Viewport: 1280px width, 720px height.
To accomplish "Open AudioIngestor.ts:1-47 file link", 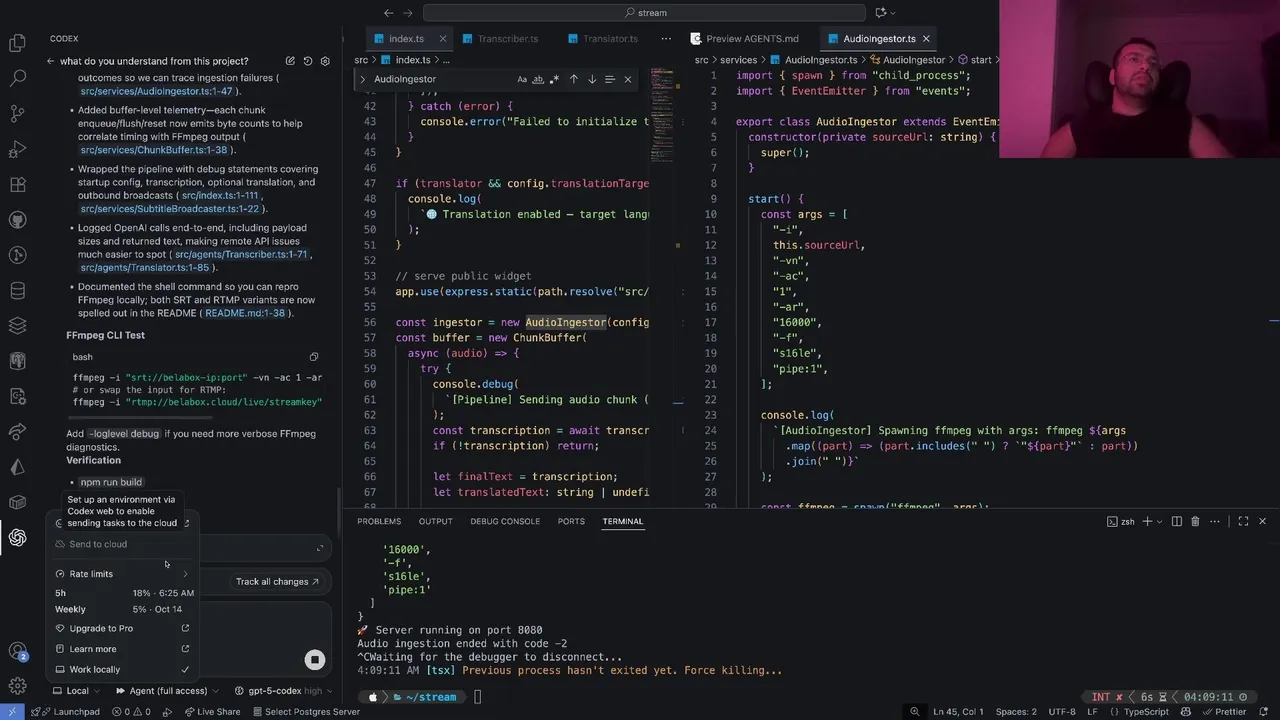I will [156, 91].
